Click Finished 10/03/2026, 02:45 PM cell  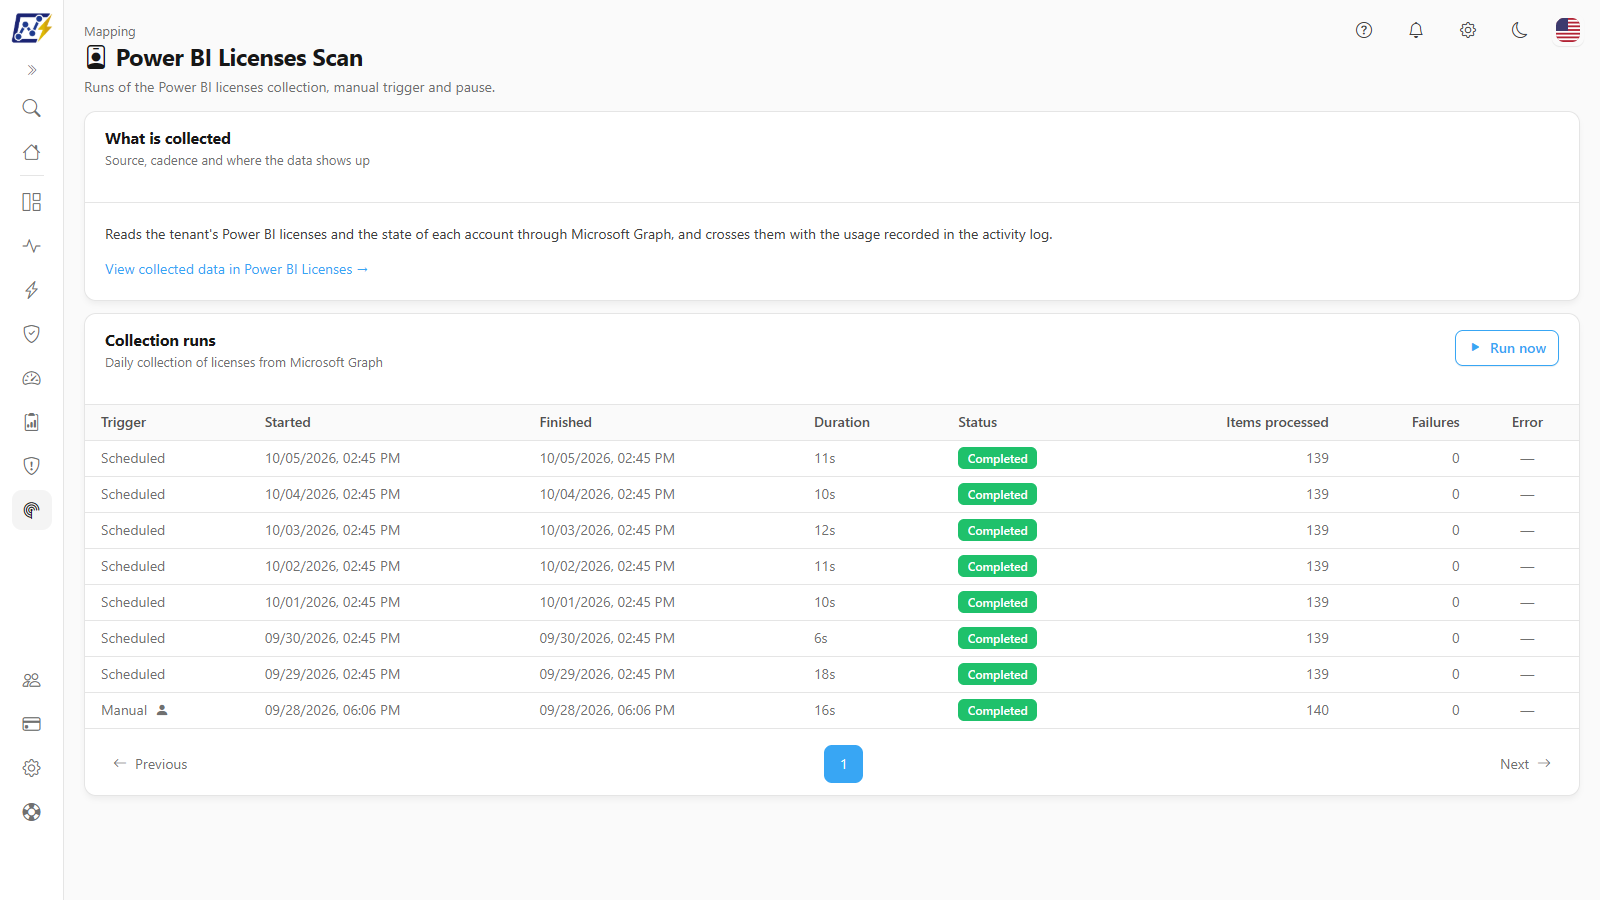point(607,530)
